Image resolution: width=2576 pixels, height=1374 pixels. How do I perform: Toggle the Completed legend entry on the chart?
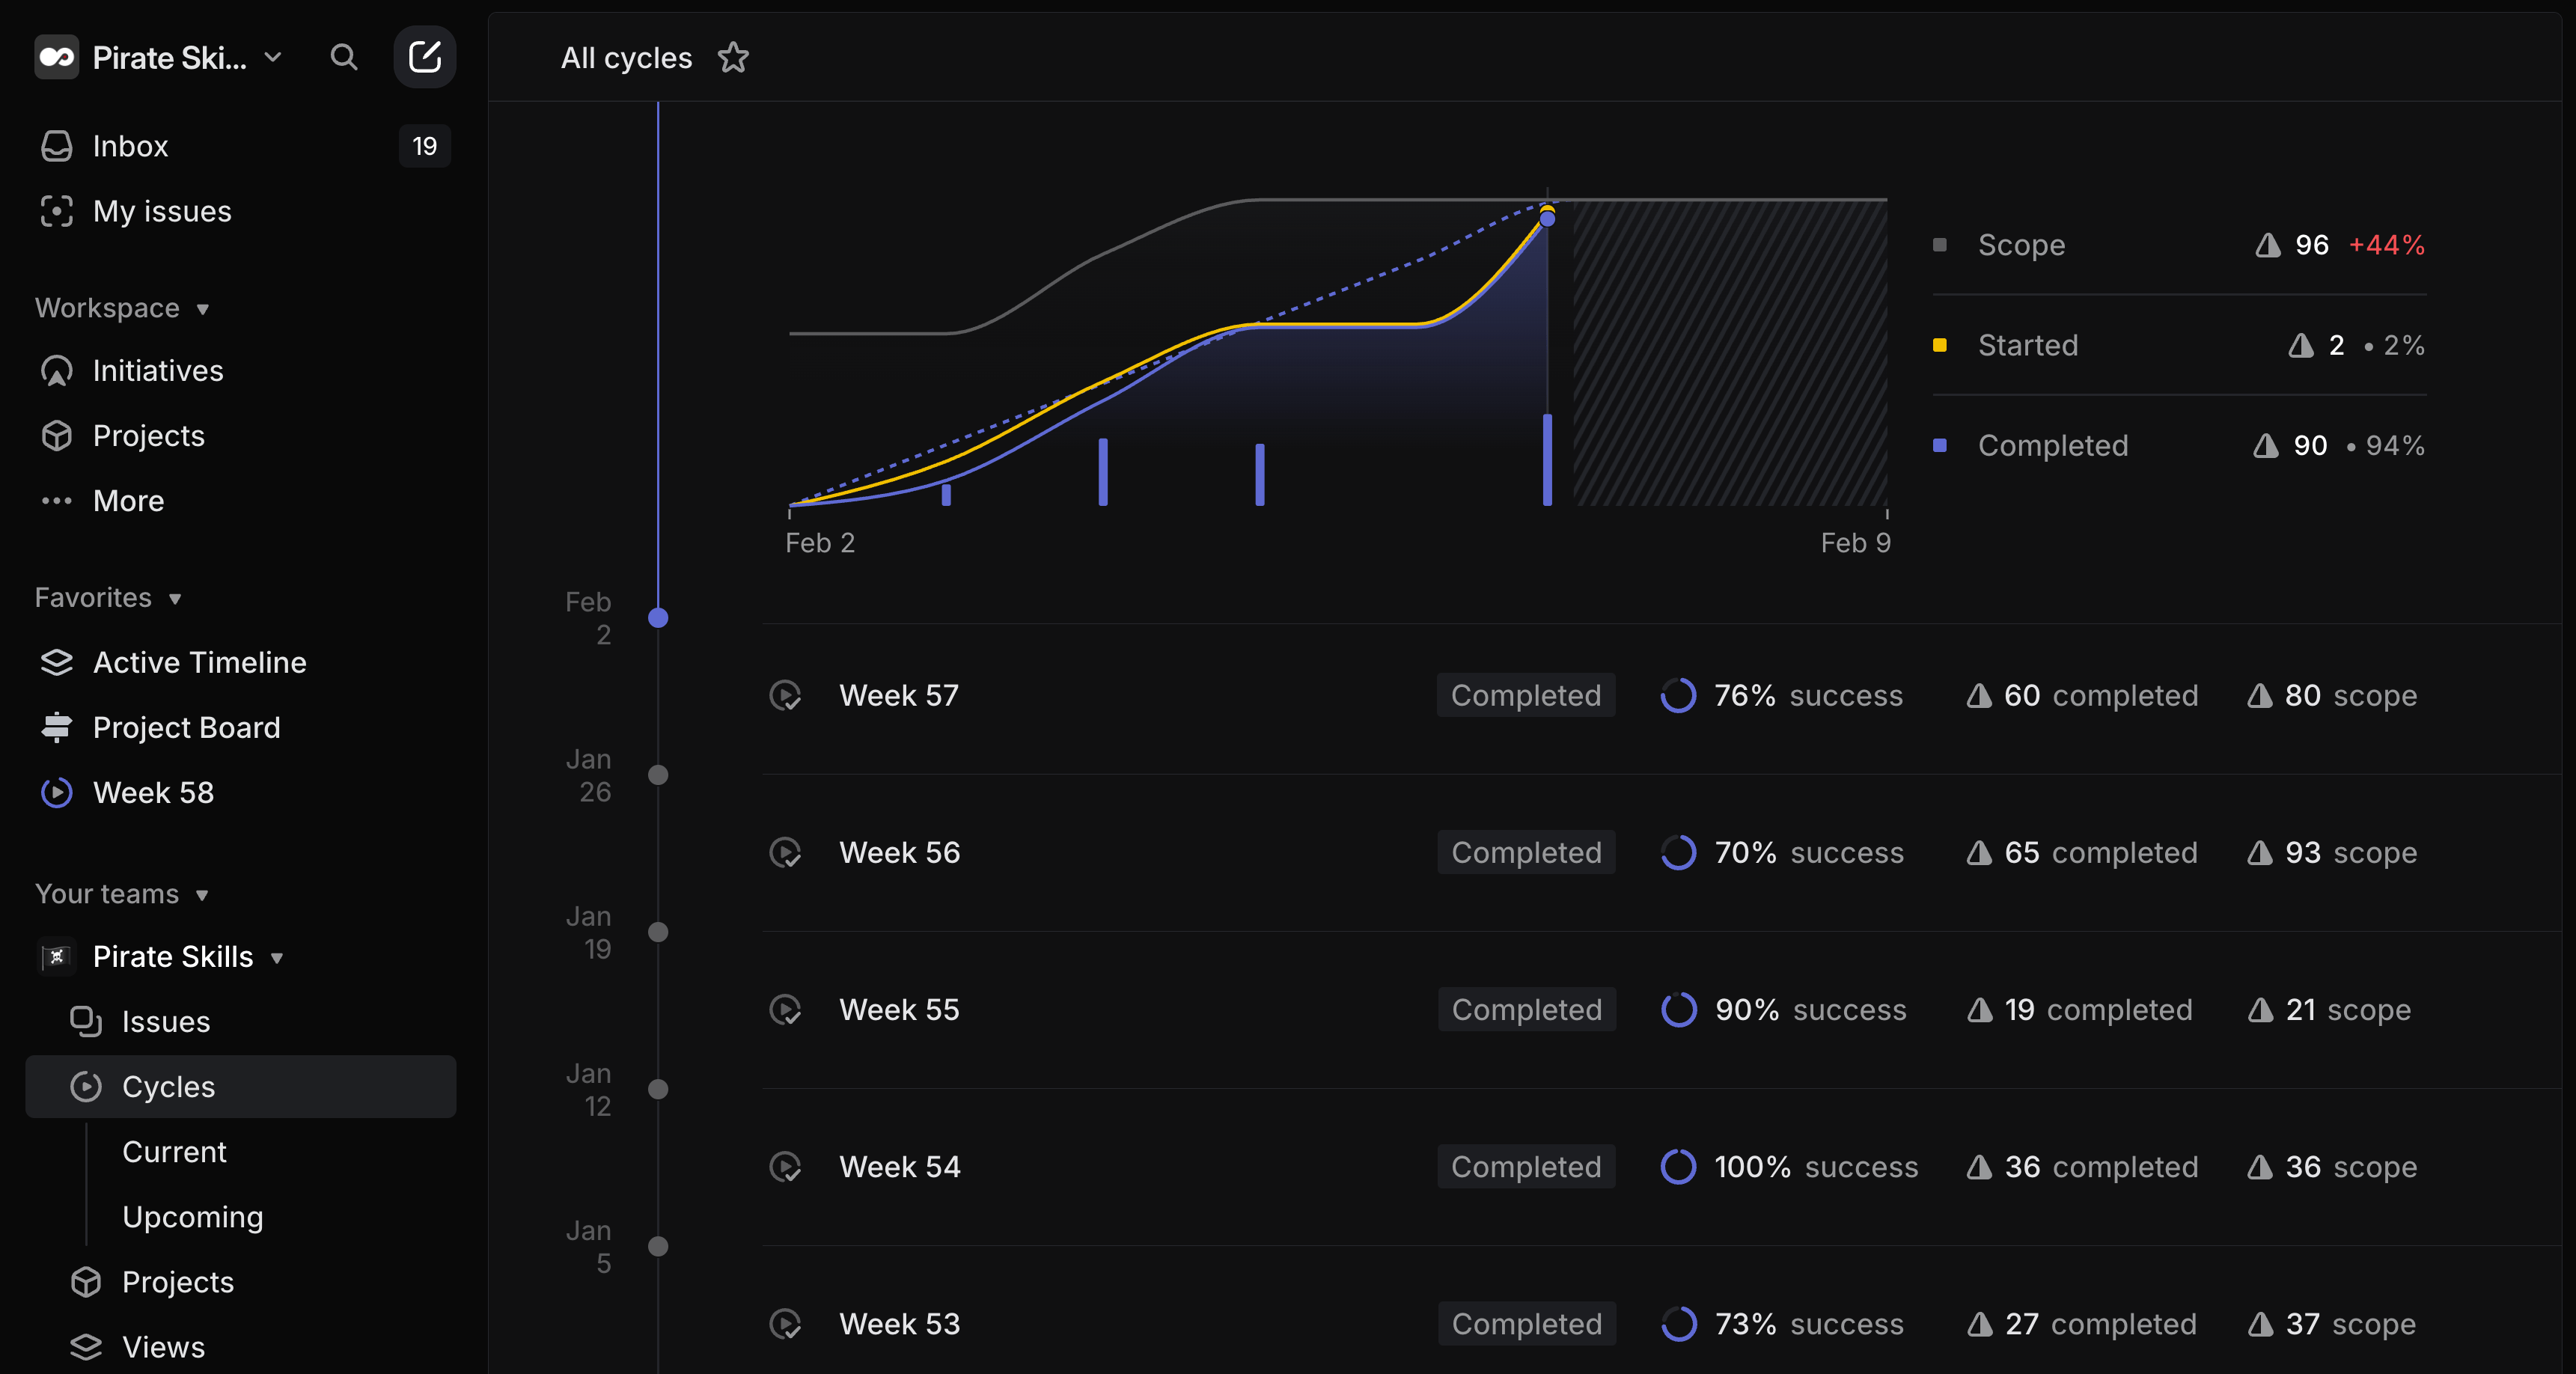[2052, 445]
